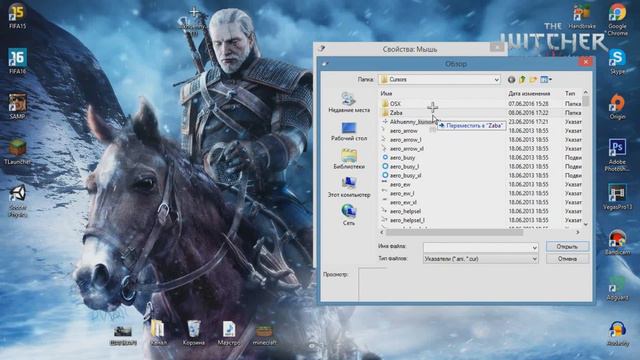
Task: Launch Google Chrome from desktop
Action: pos(617,19)
